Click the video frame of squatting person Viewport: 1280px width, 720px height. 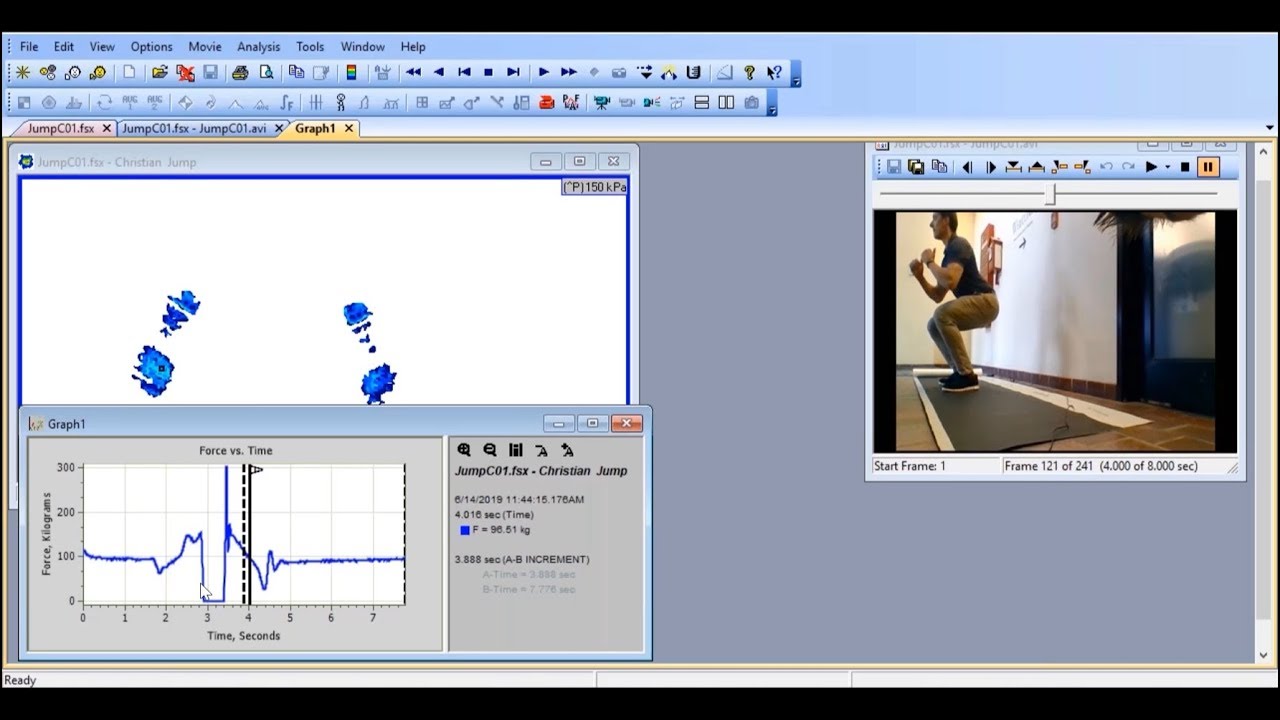pos(1055,331)
